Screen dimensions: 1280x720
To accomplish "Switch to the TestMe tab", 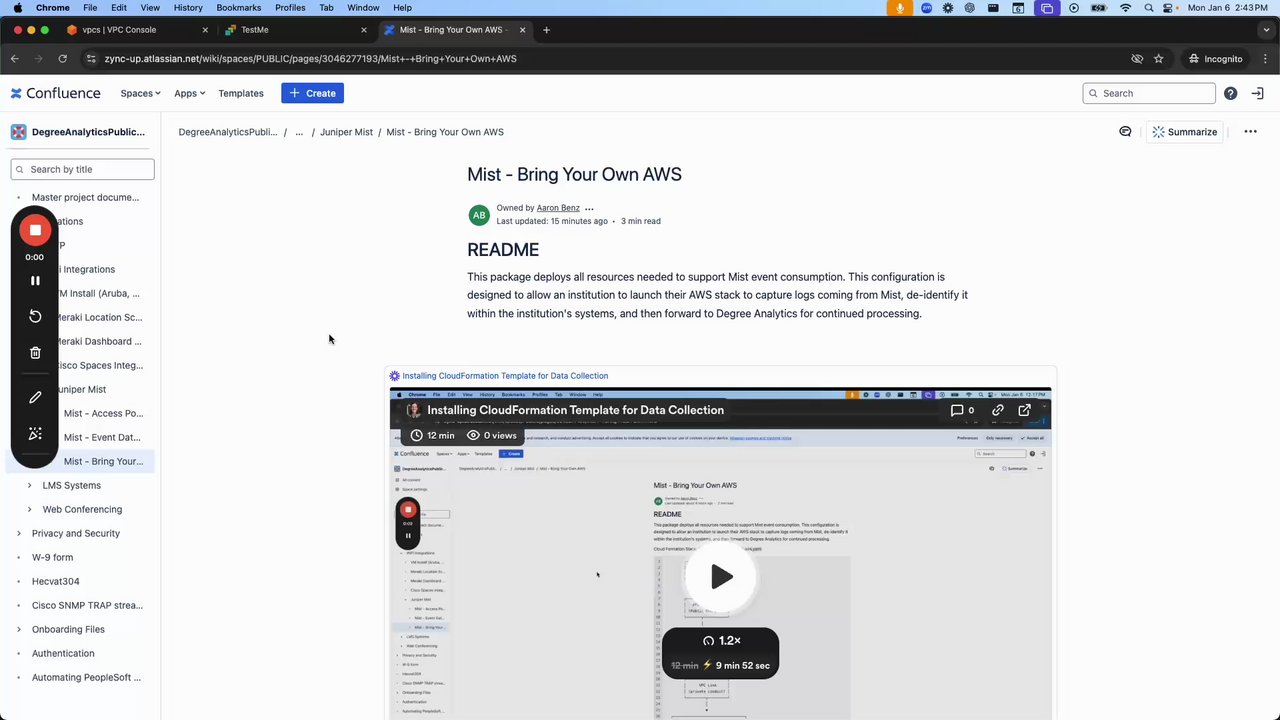I will coord(296,30).
